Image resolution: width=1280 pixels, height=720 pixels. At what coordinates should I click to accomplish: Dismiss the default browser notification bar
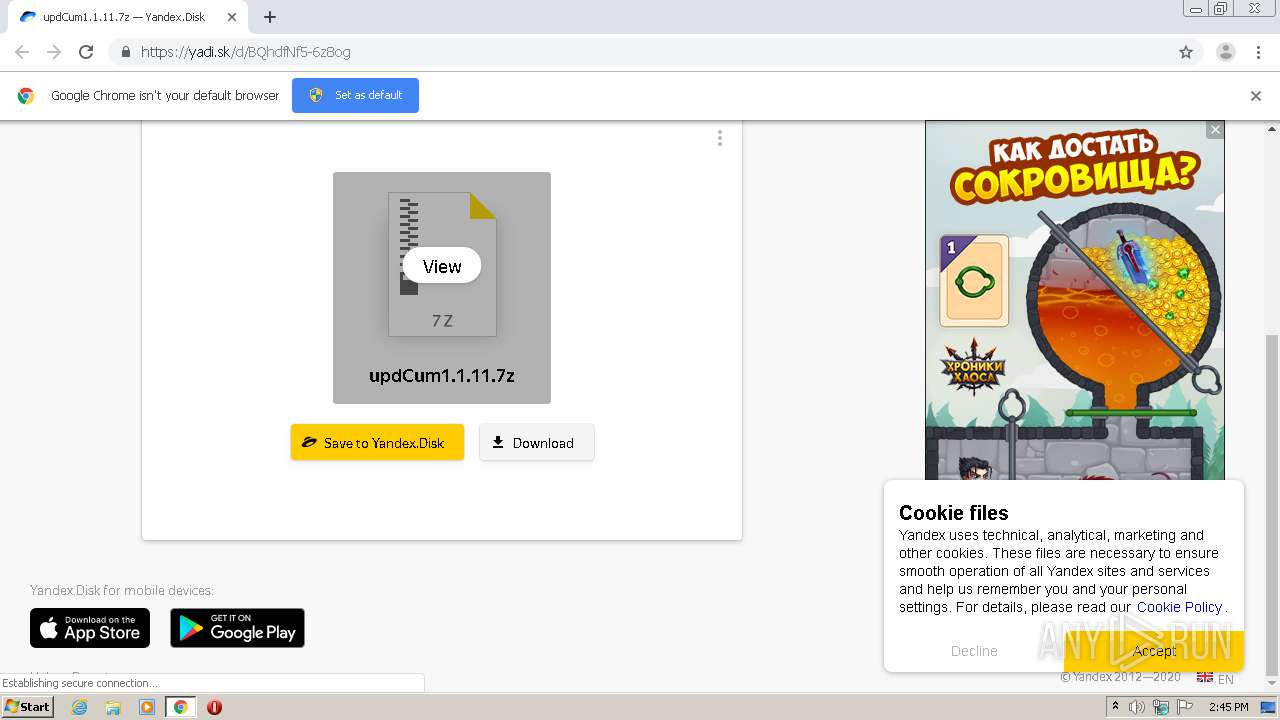point(1256,96)
